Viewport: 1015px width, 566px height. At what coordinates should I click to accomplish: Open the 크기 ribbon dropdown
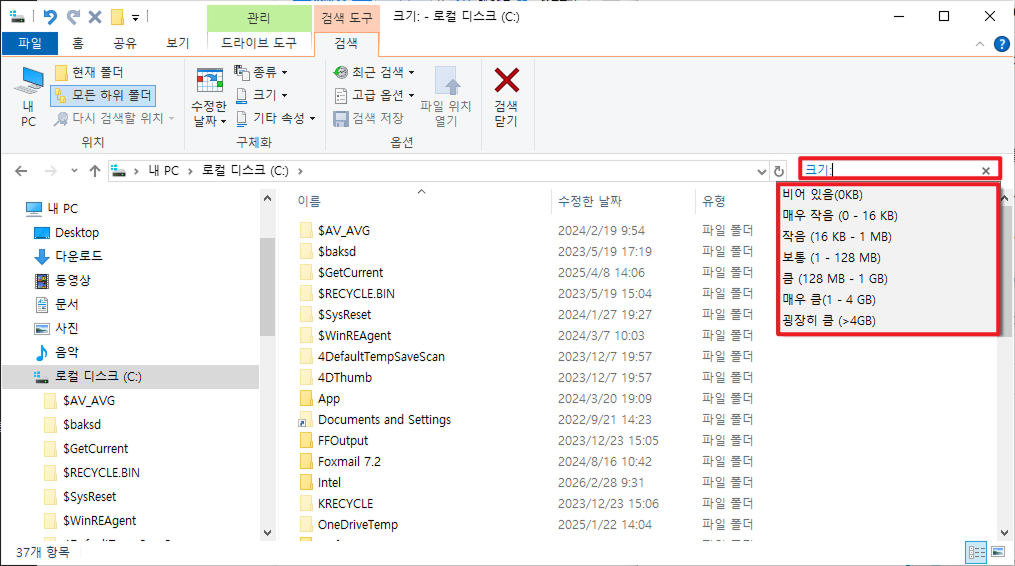point(261,95)
